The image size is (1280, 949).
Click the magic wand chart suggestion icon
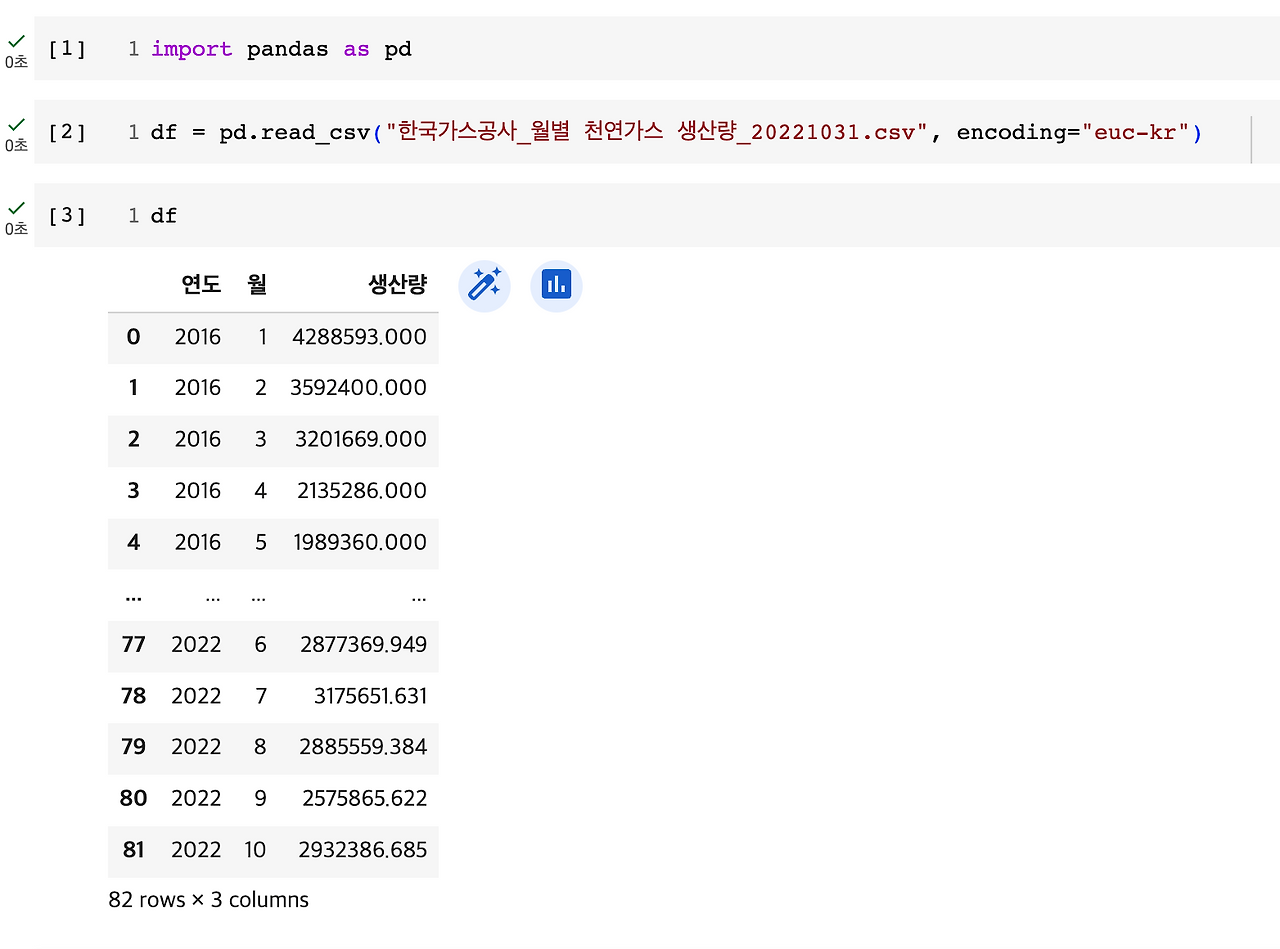(x=484, y=285)
